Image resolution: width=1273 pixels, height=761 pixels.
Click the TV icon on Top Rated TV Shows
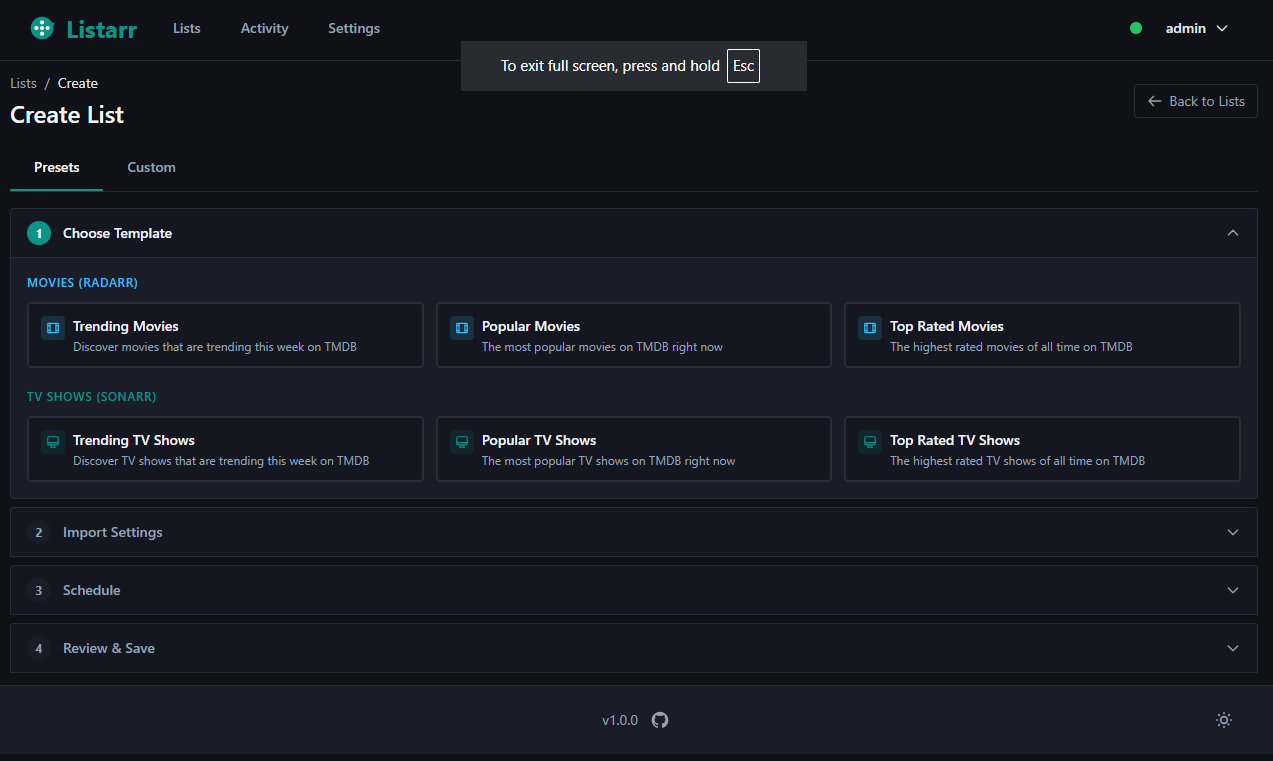[870, 441]
